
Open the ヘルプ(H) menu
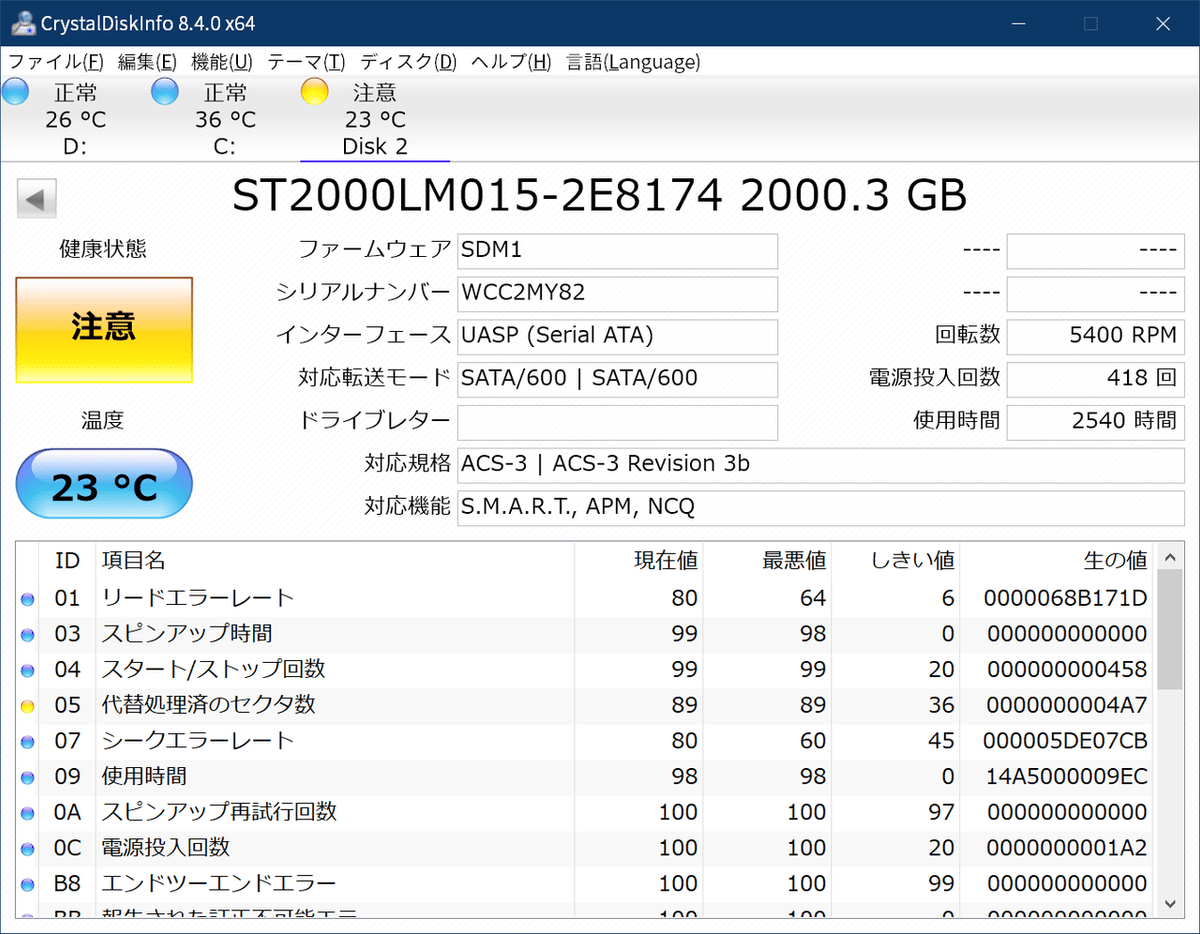coord(510,62)
